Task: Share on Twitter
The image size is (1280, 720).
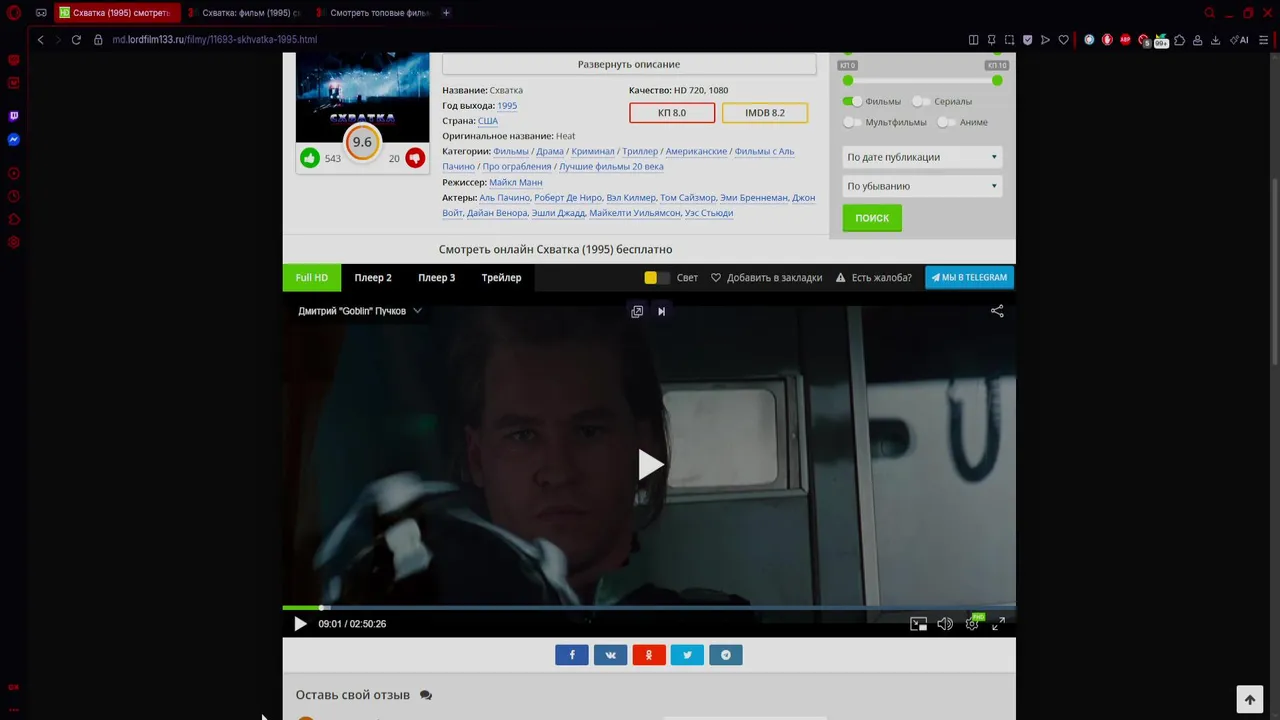Action: pyautogui.click(x=687, y=655)
